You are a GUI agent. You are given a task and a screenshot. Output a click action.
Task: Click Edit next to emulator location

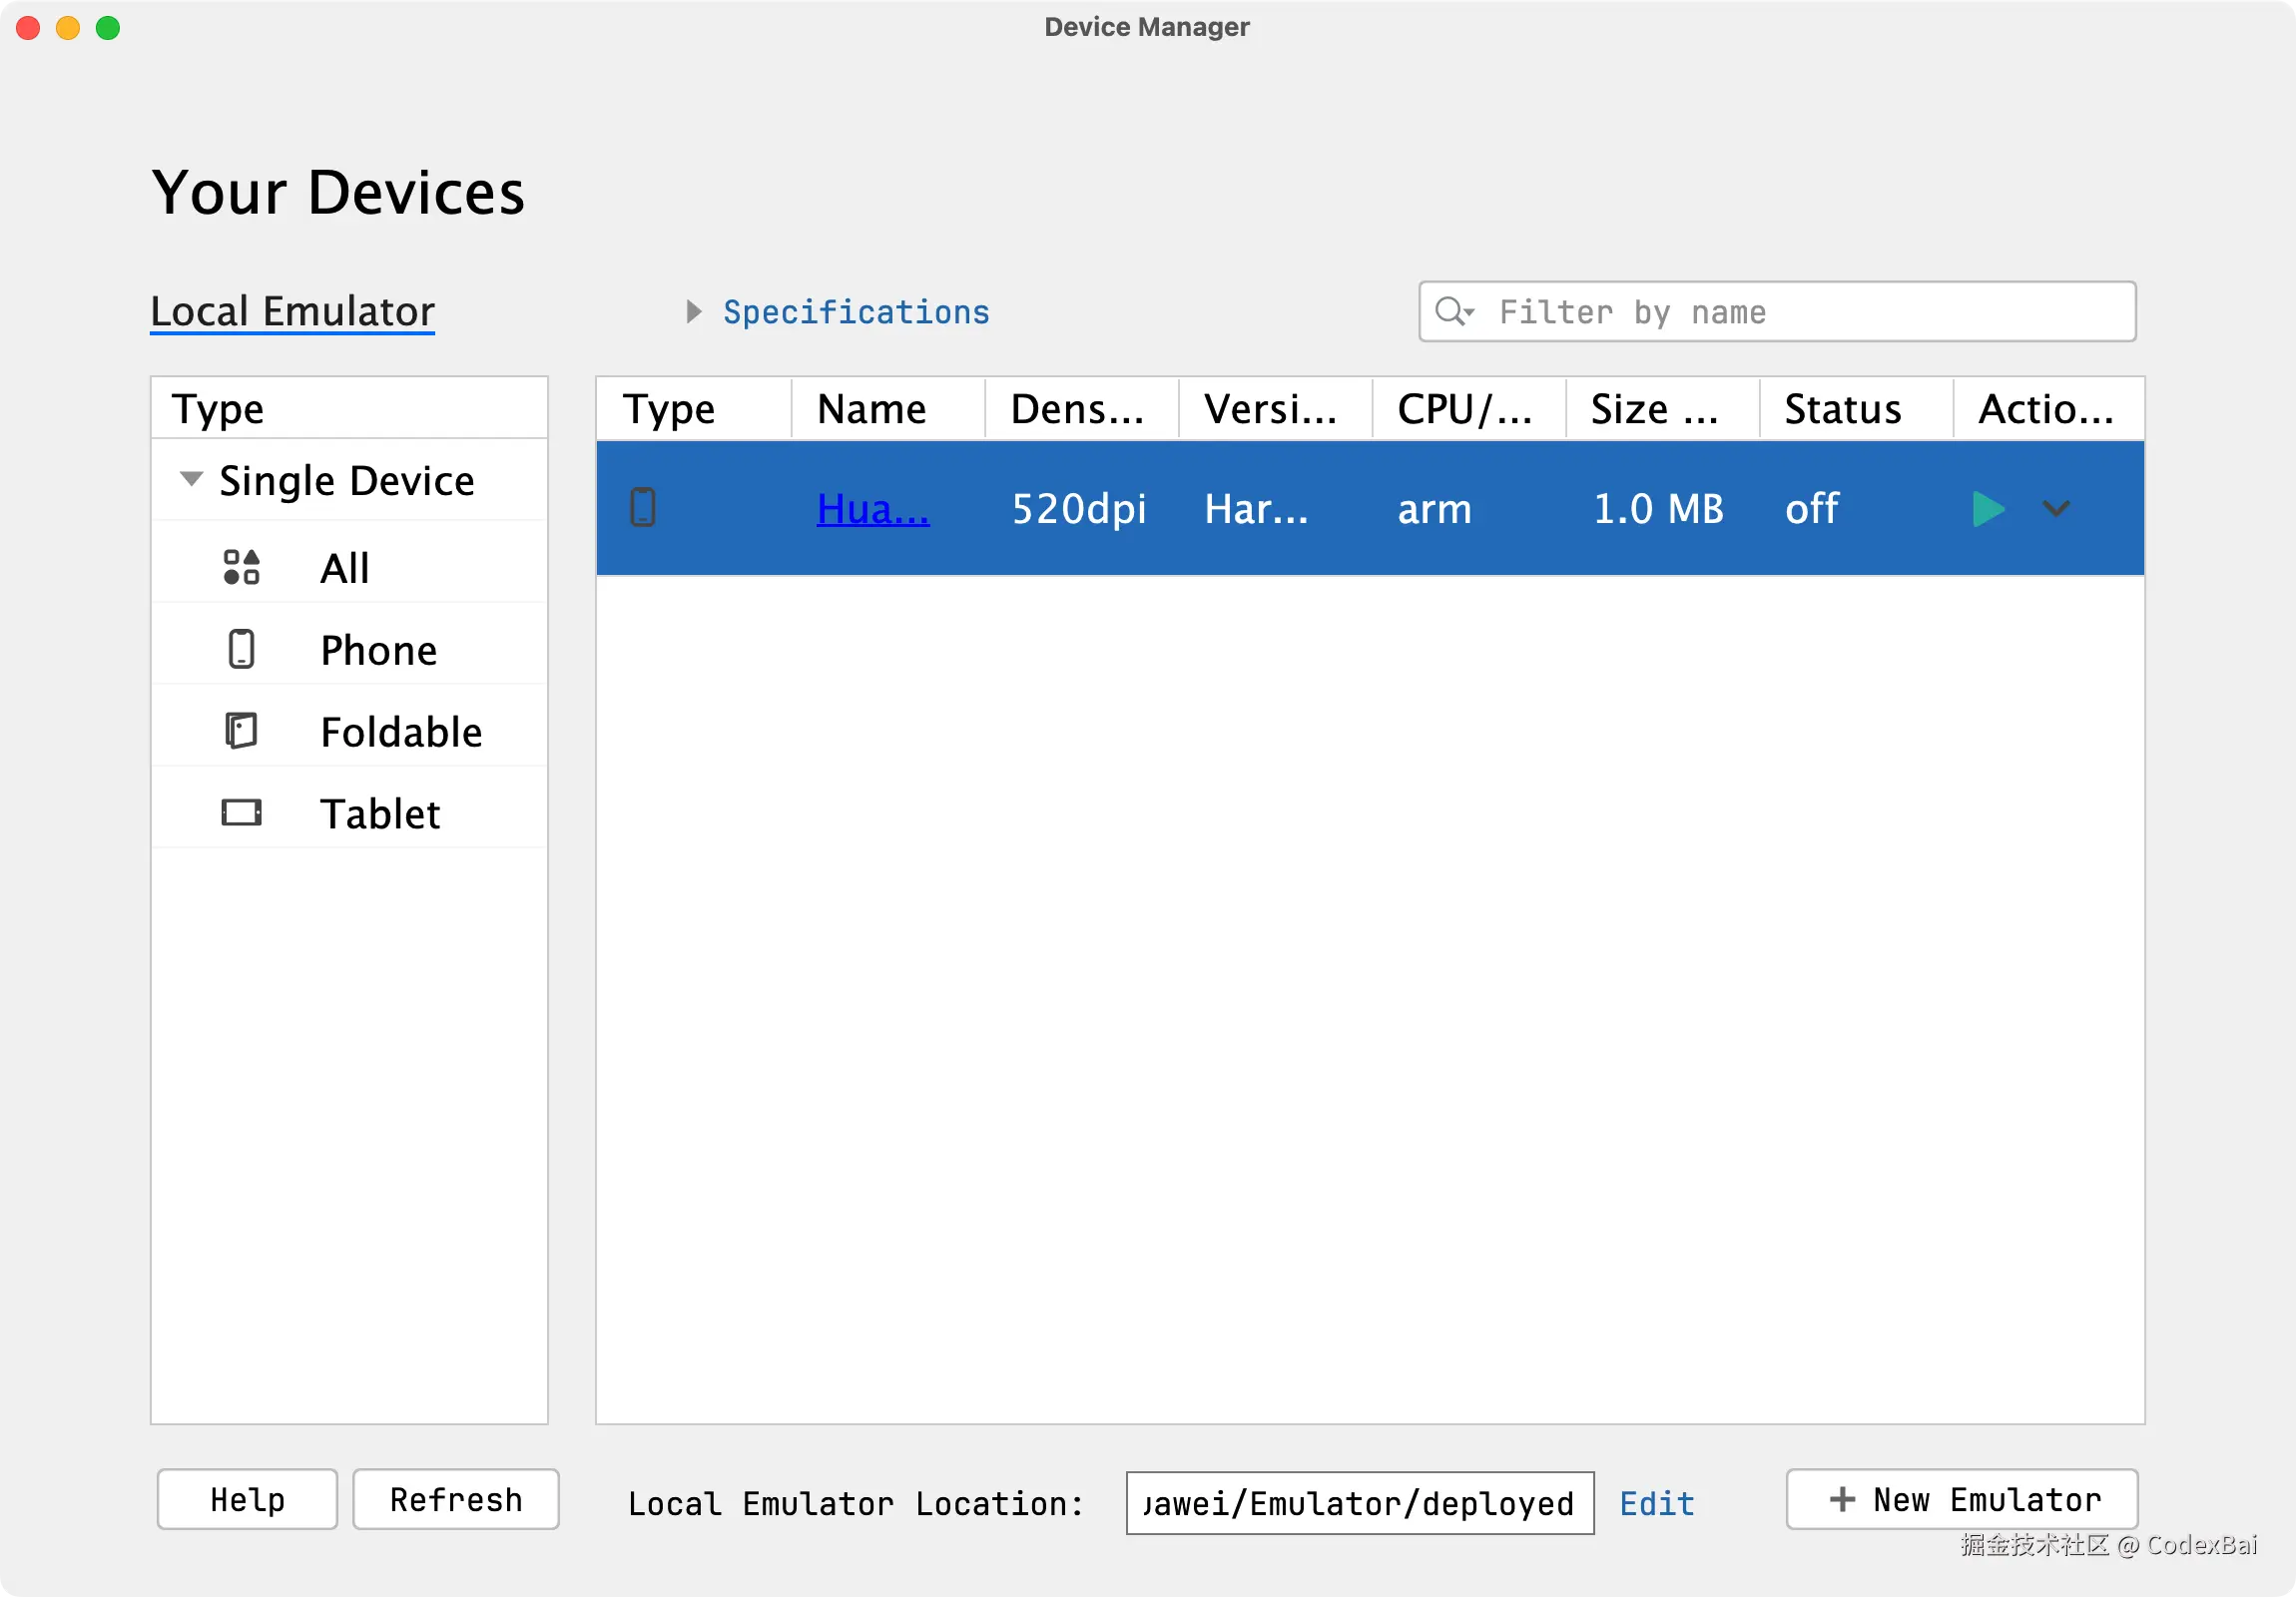pos(1656,1503)
